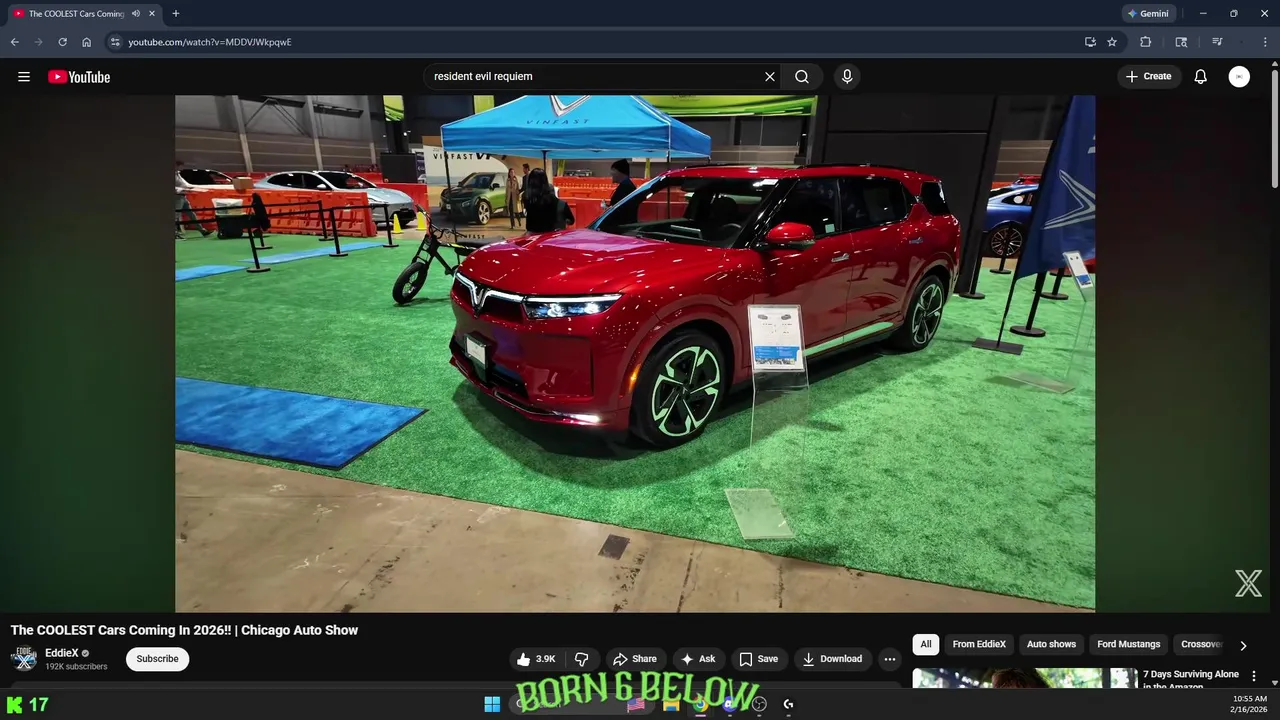Click the video title text
The width and height of the screenshot is (1280, 720).
pyautogui.click(x=184, y=630)
